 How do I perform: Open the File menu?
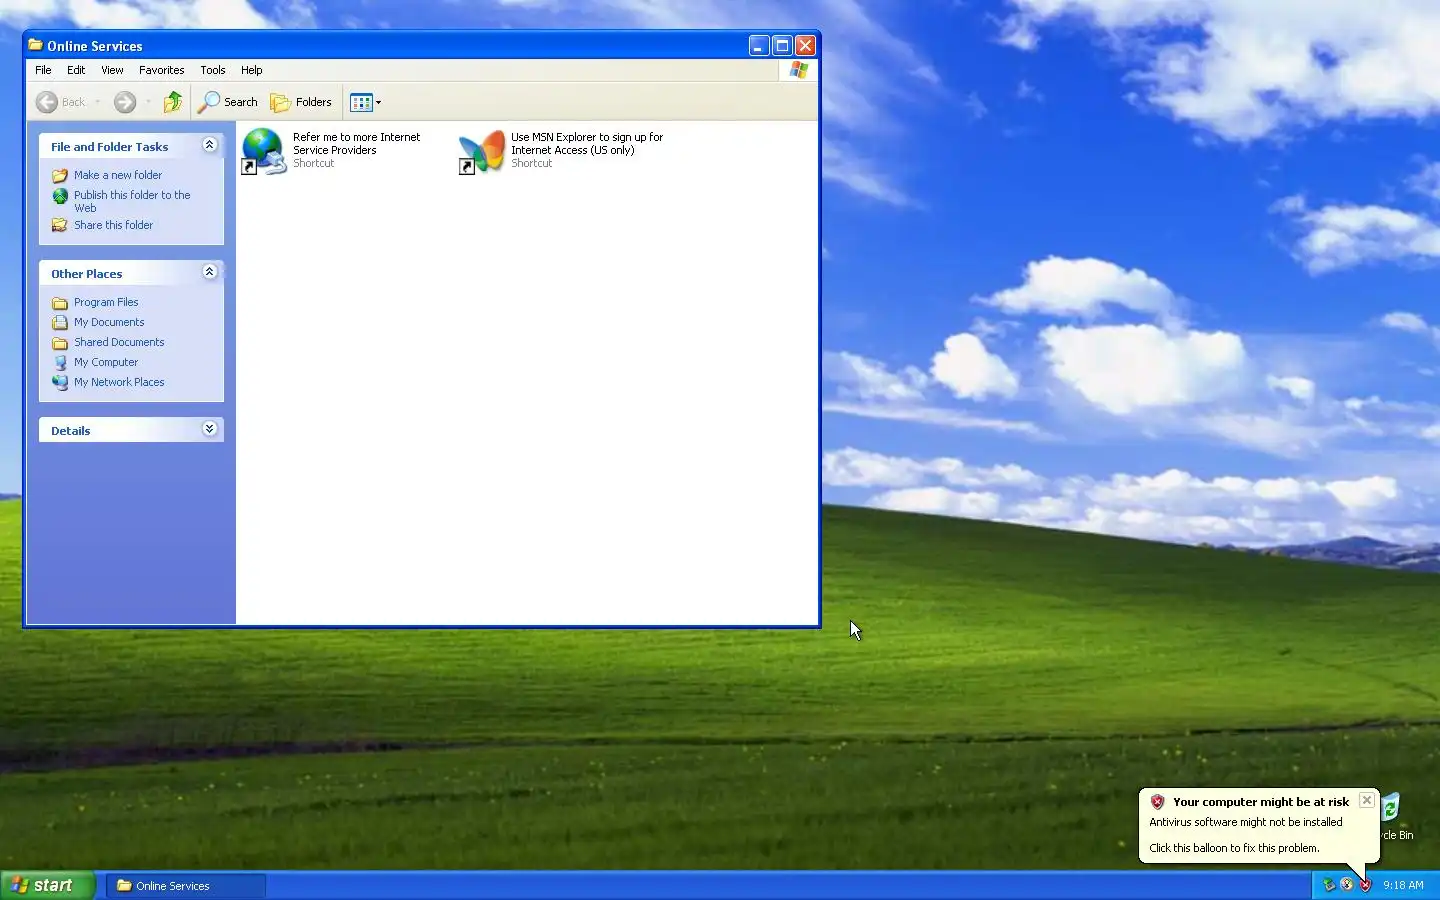click(43, 70)
